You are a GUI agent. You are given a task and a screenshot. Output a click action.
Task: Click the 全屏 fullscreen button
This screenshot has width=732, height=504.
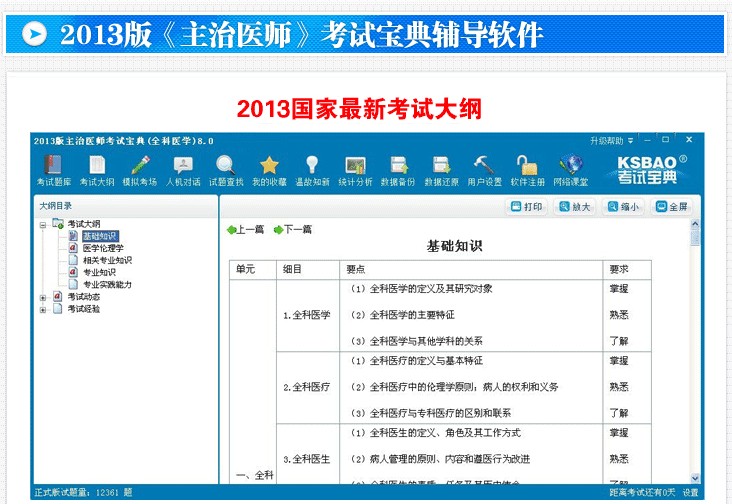[672, 207]
